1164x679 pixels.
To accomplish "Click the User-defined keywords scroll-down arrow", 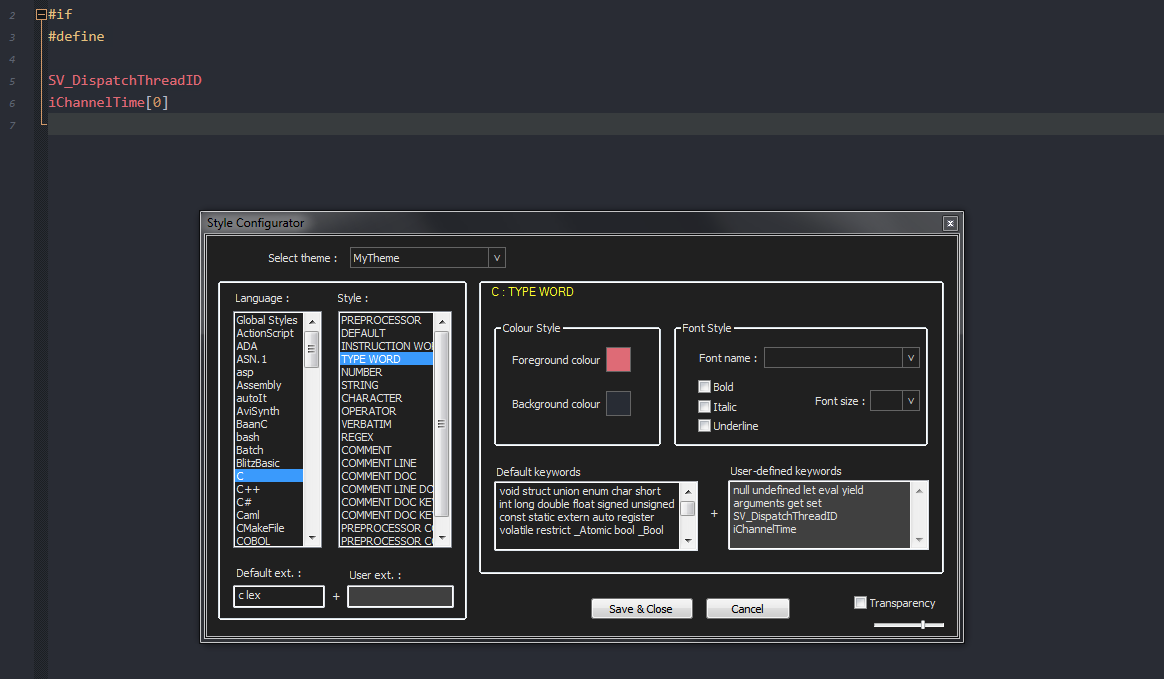I will coord(919,540).
